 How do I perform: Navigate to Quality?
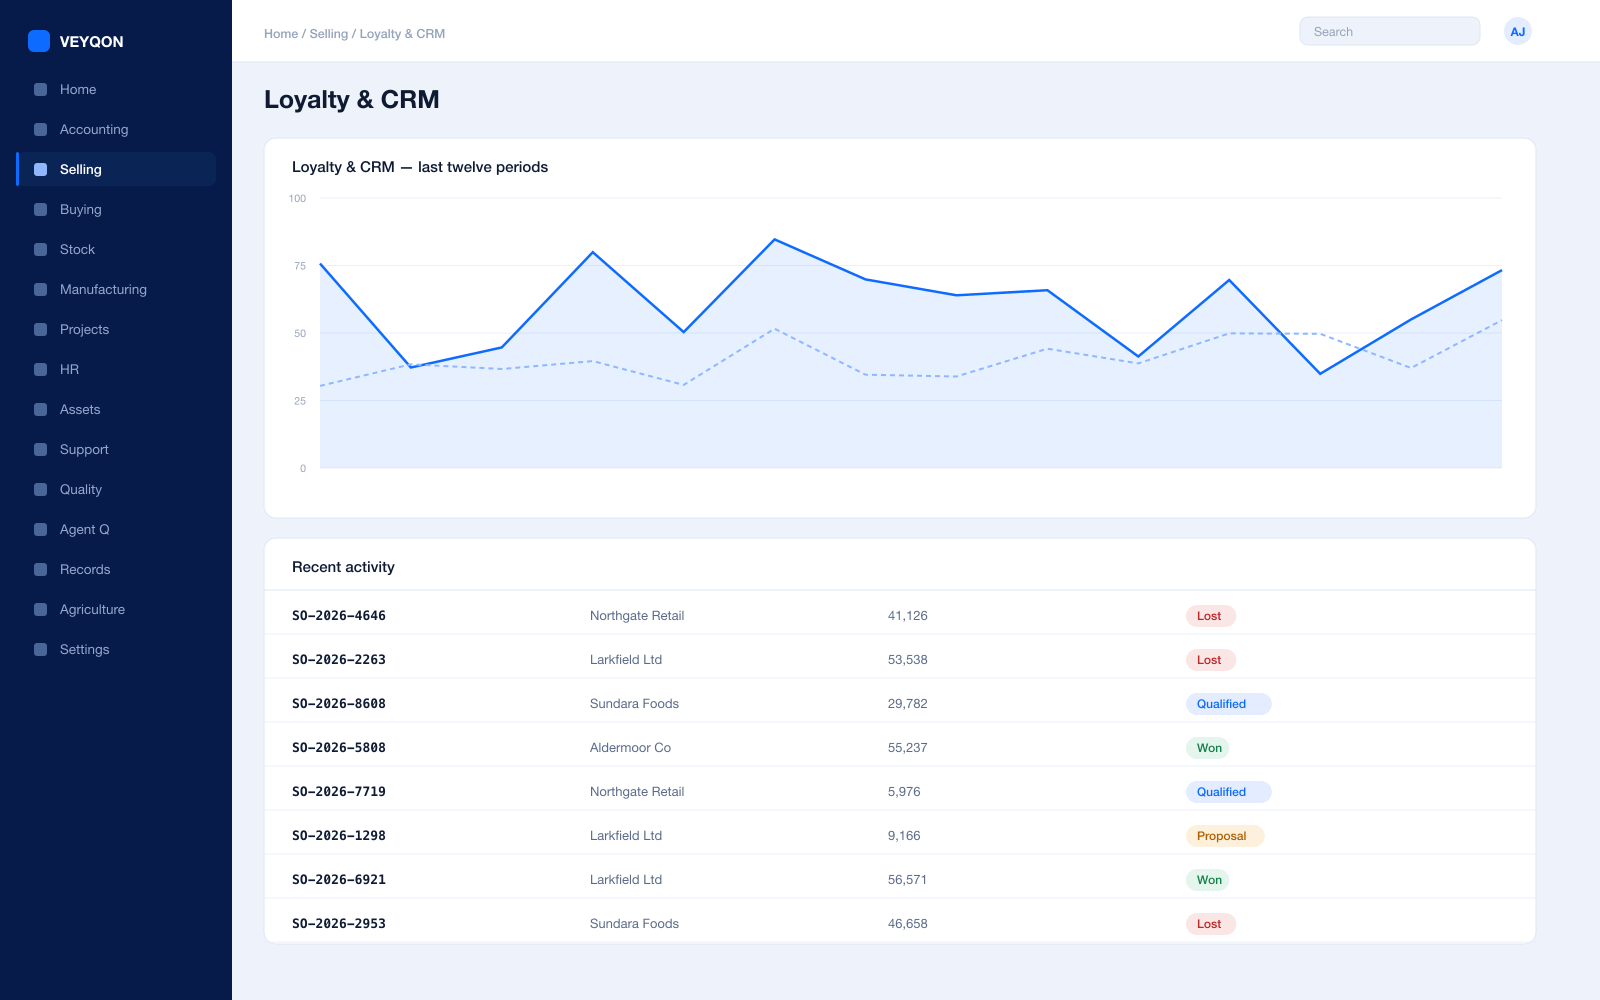(x=116, y=489)
